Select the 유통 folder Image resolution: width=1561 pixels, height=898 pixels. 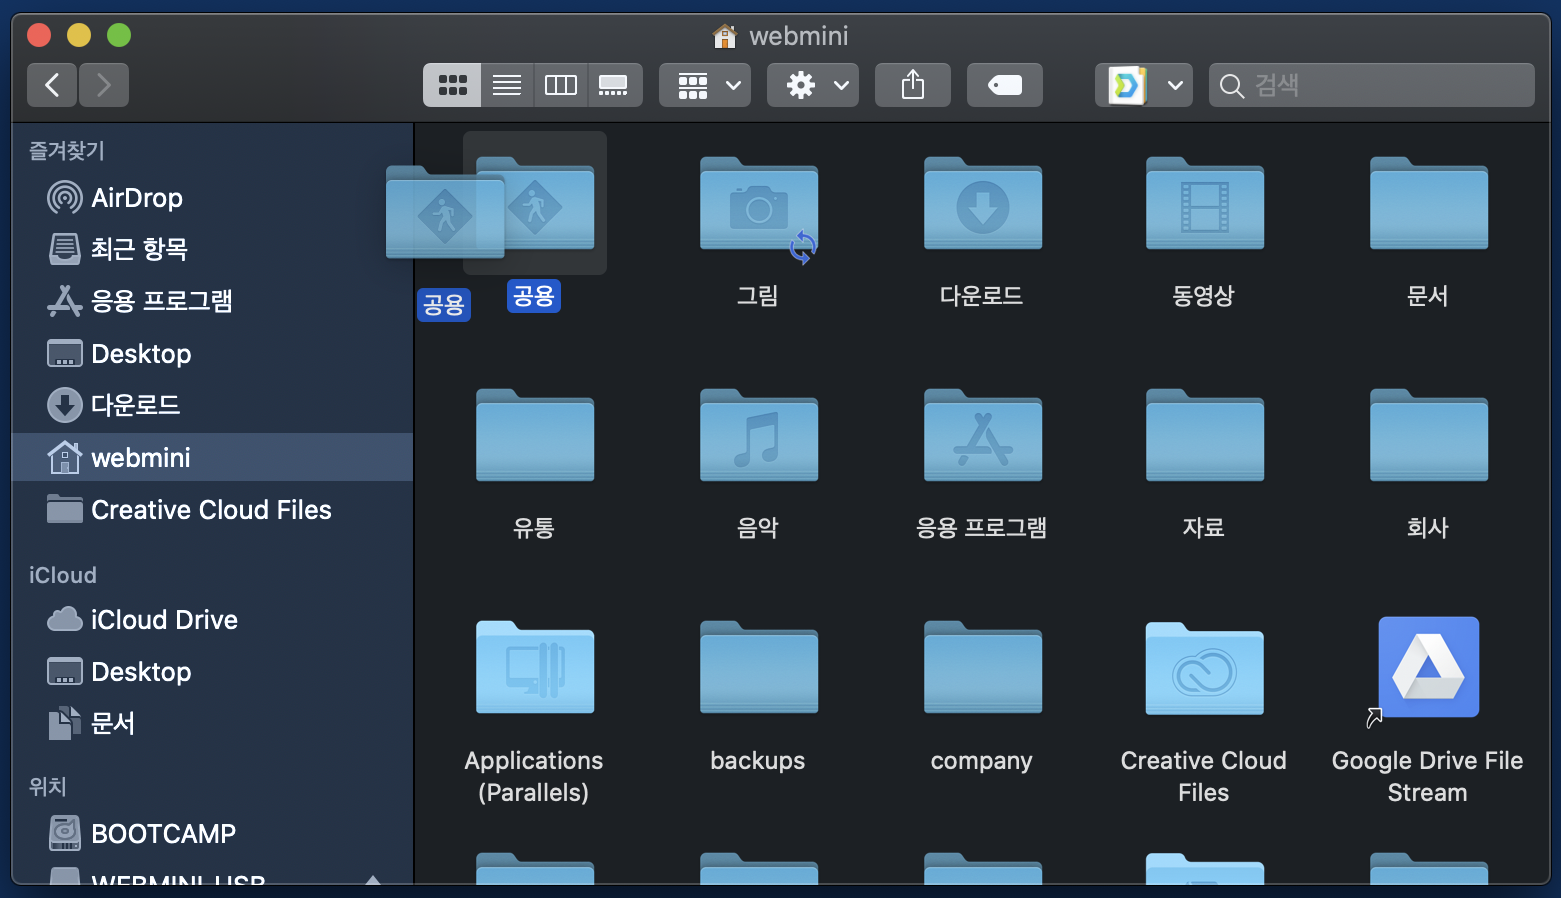535,435
